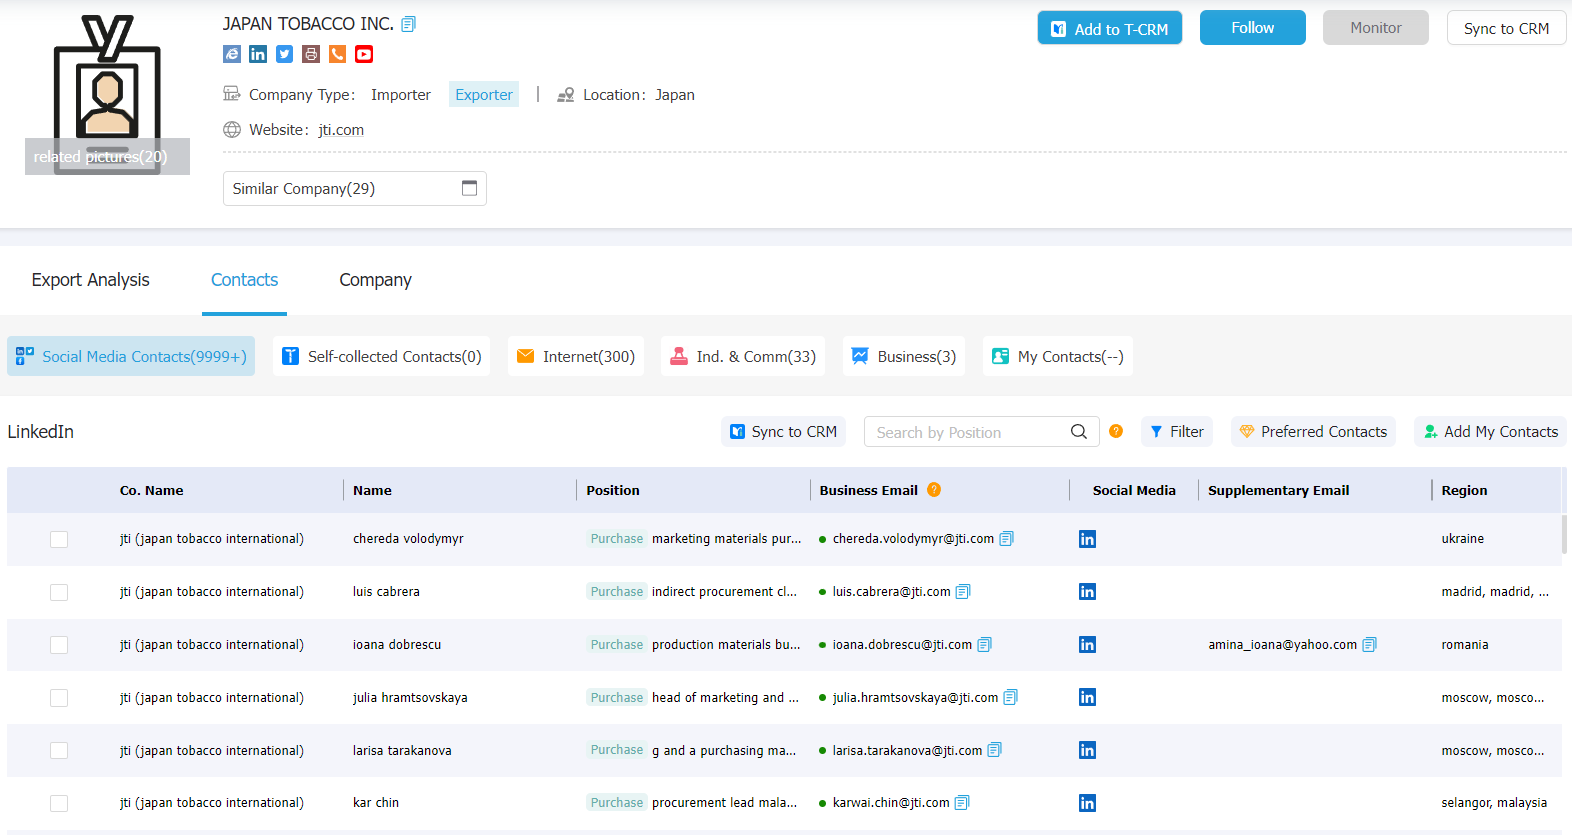Copy email julia.hramtsovskaya@jti.com
Image resolution: width=1572 pixels, height=835 pixels.
click(1010, 697)
